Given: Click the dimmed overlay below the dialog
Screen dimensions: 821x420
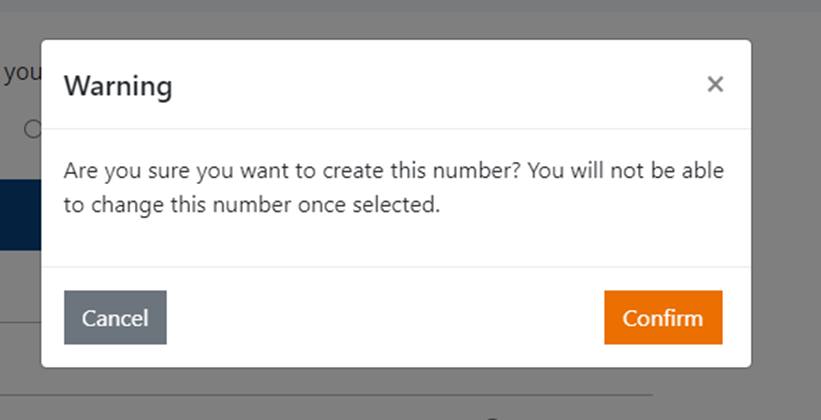Looking at the screenshot, I should coord(400,395).
